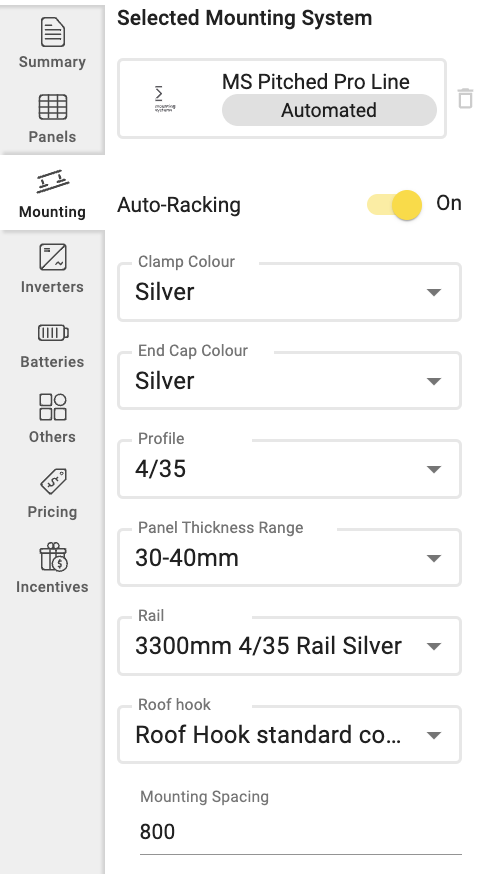This screenshot has width=494, height=874.
Task: Open the Pricing tag icon
Action: pos(53,481)
